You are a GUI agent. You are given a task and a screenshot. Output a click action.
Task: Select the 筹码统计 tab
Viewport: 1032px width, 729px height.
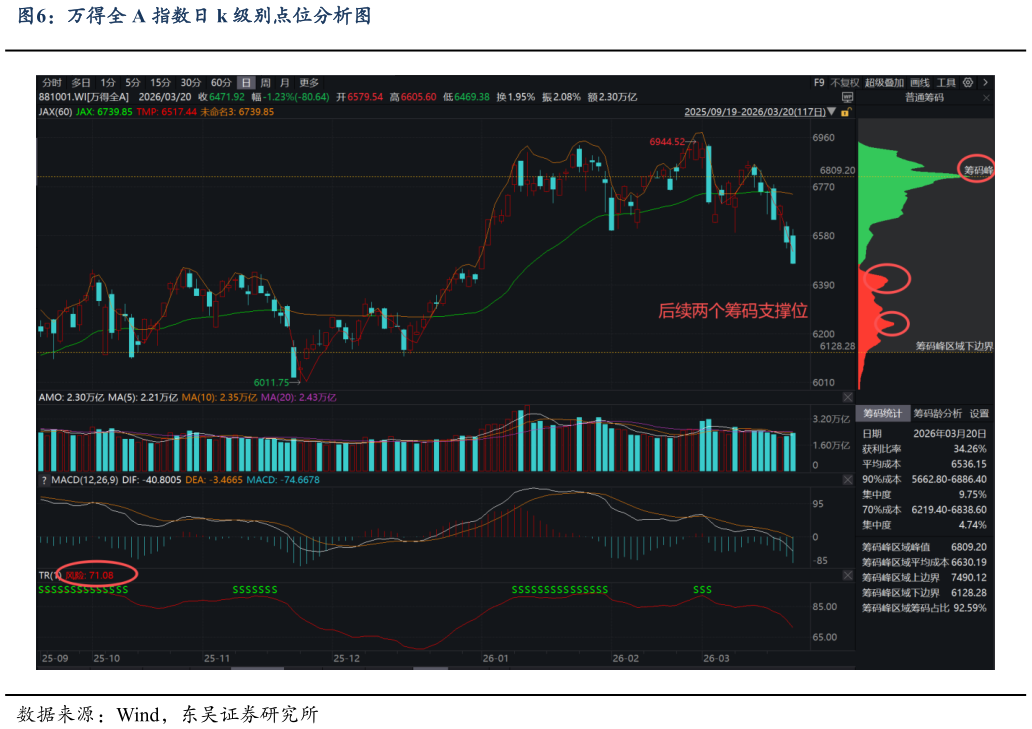[x=882, y=413]
